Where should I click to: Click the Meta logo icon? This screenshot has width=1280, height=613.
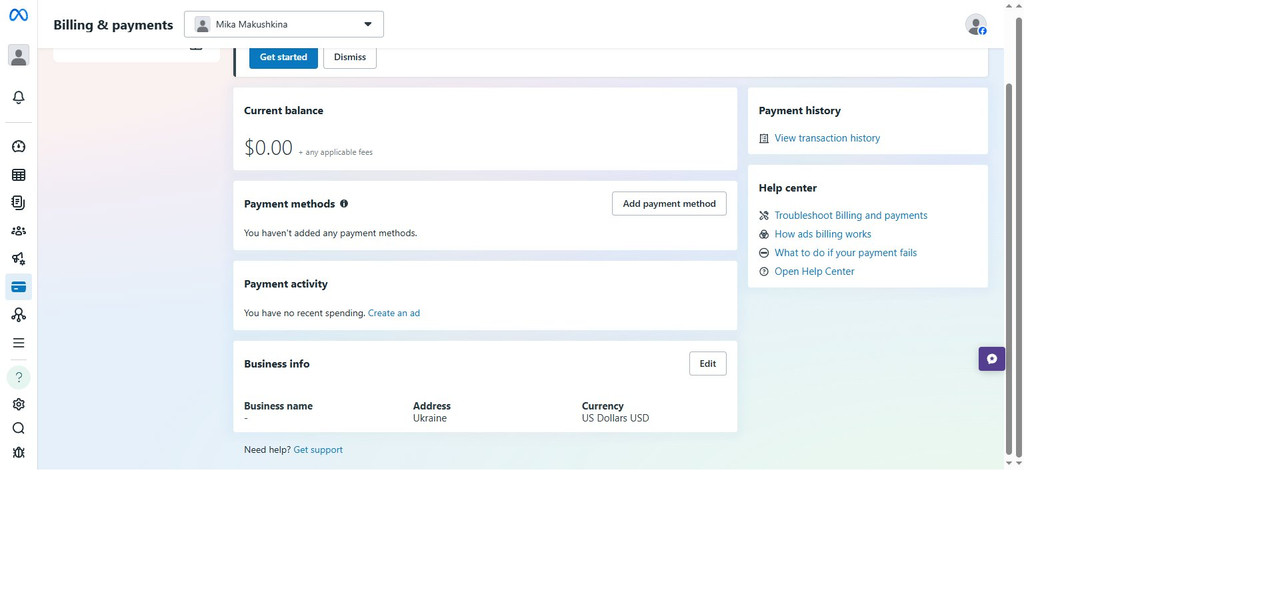tap(18, 16)
